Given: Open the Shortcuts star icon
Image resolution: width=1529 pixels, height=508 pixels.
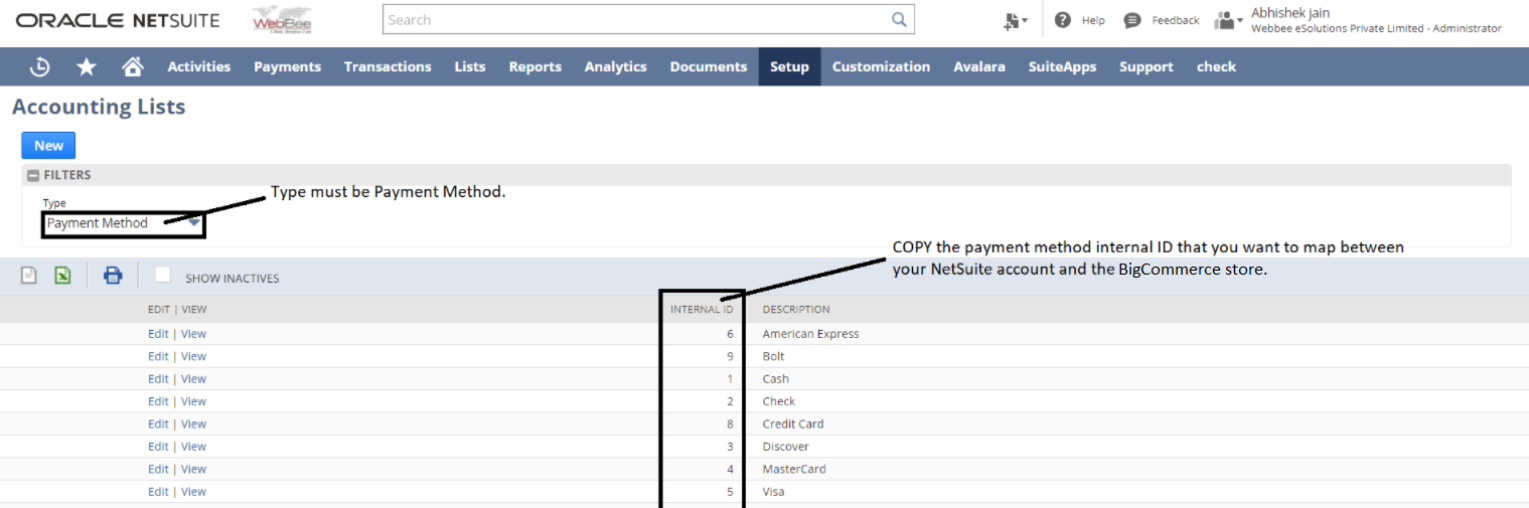Looking at the screenshot, I should (x=87, y=67).
